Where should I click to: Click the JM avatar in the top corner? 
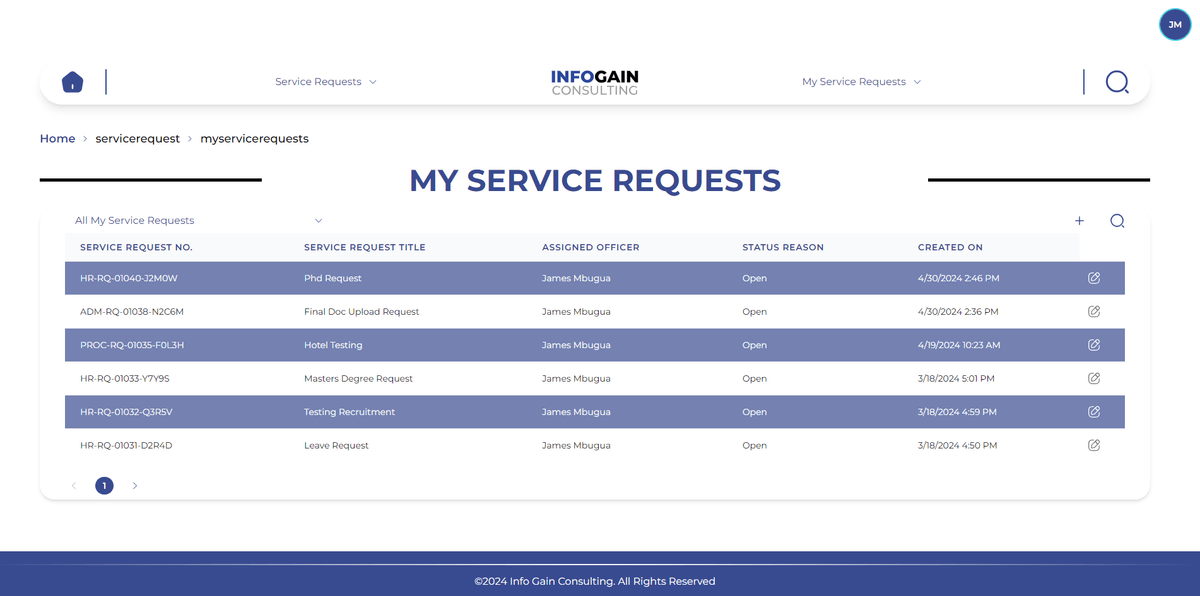pos(1174,24)
